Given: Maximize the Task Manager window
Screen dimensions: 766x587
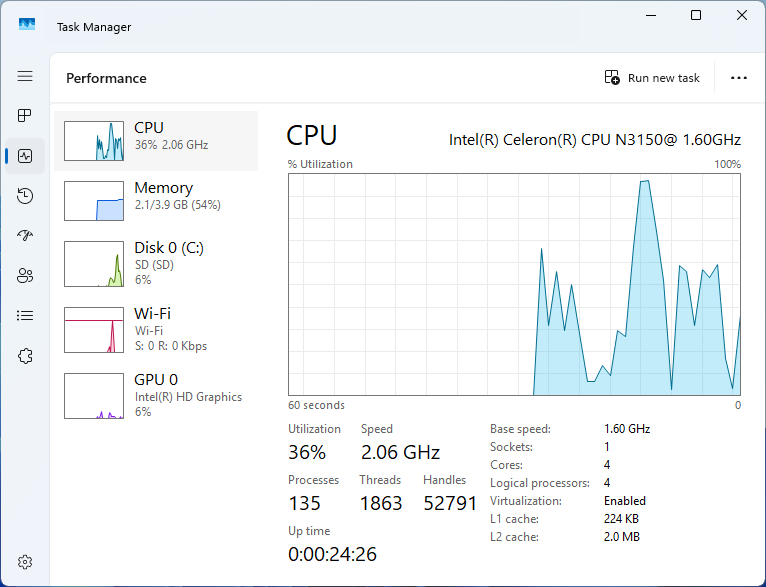Looking at the screenshot, I should pyautogui.click(x=696, y=15).
